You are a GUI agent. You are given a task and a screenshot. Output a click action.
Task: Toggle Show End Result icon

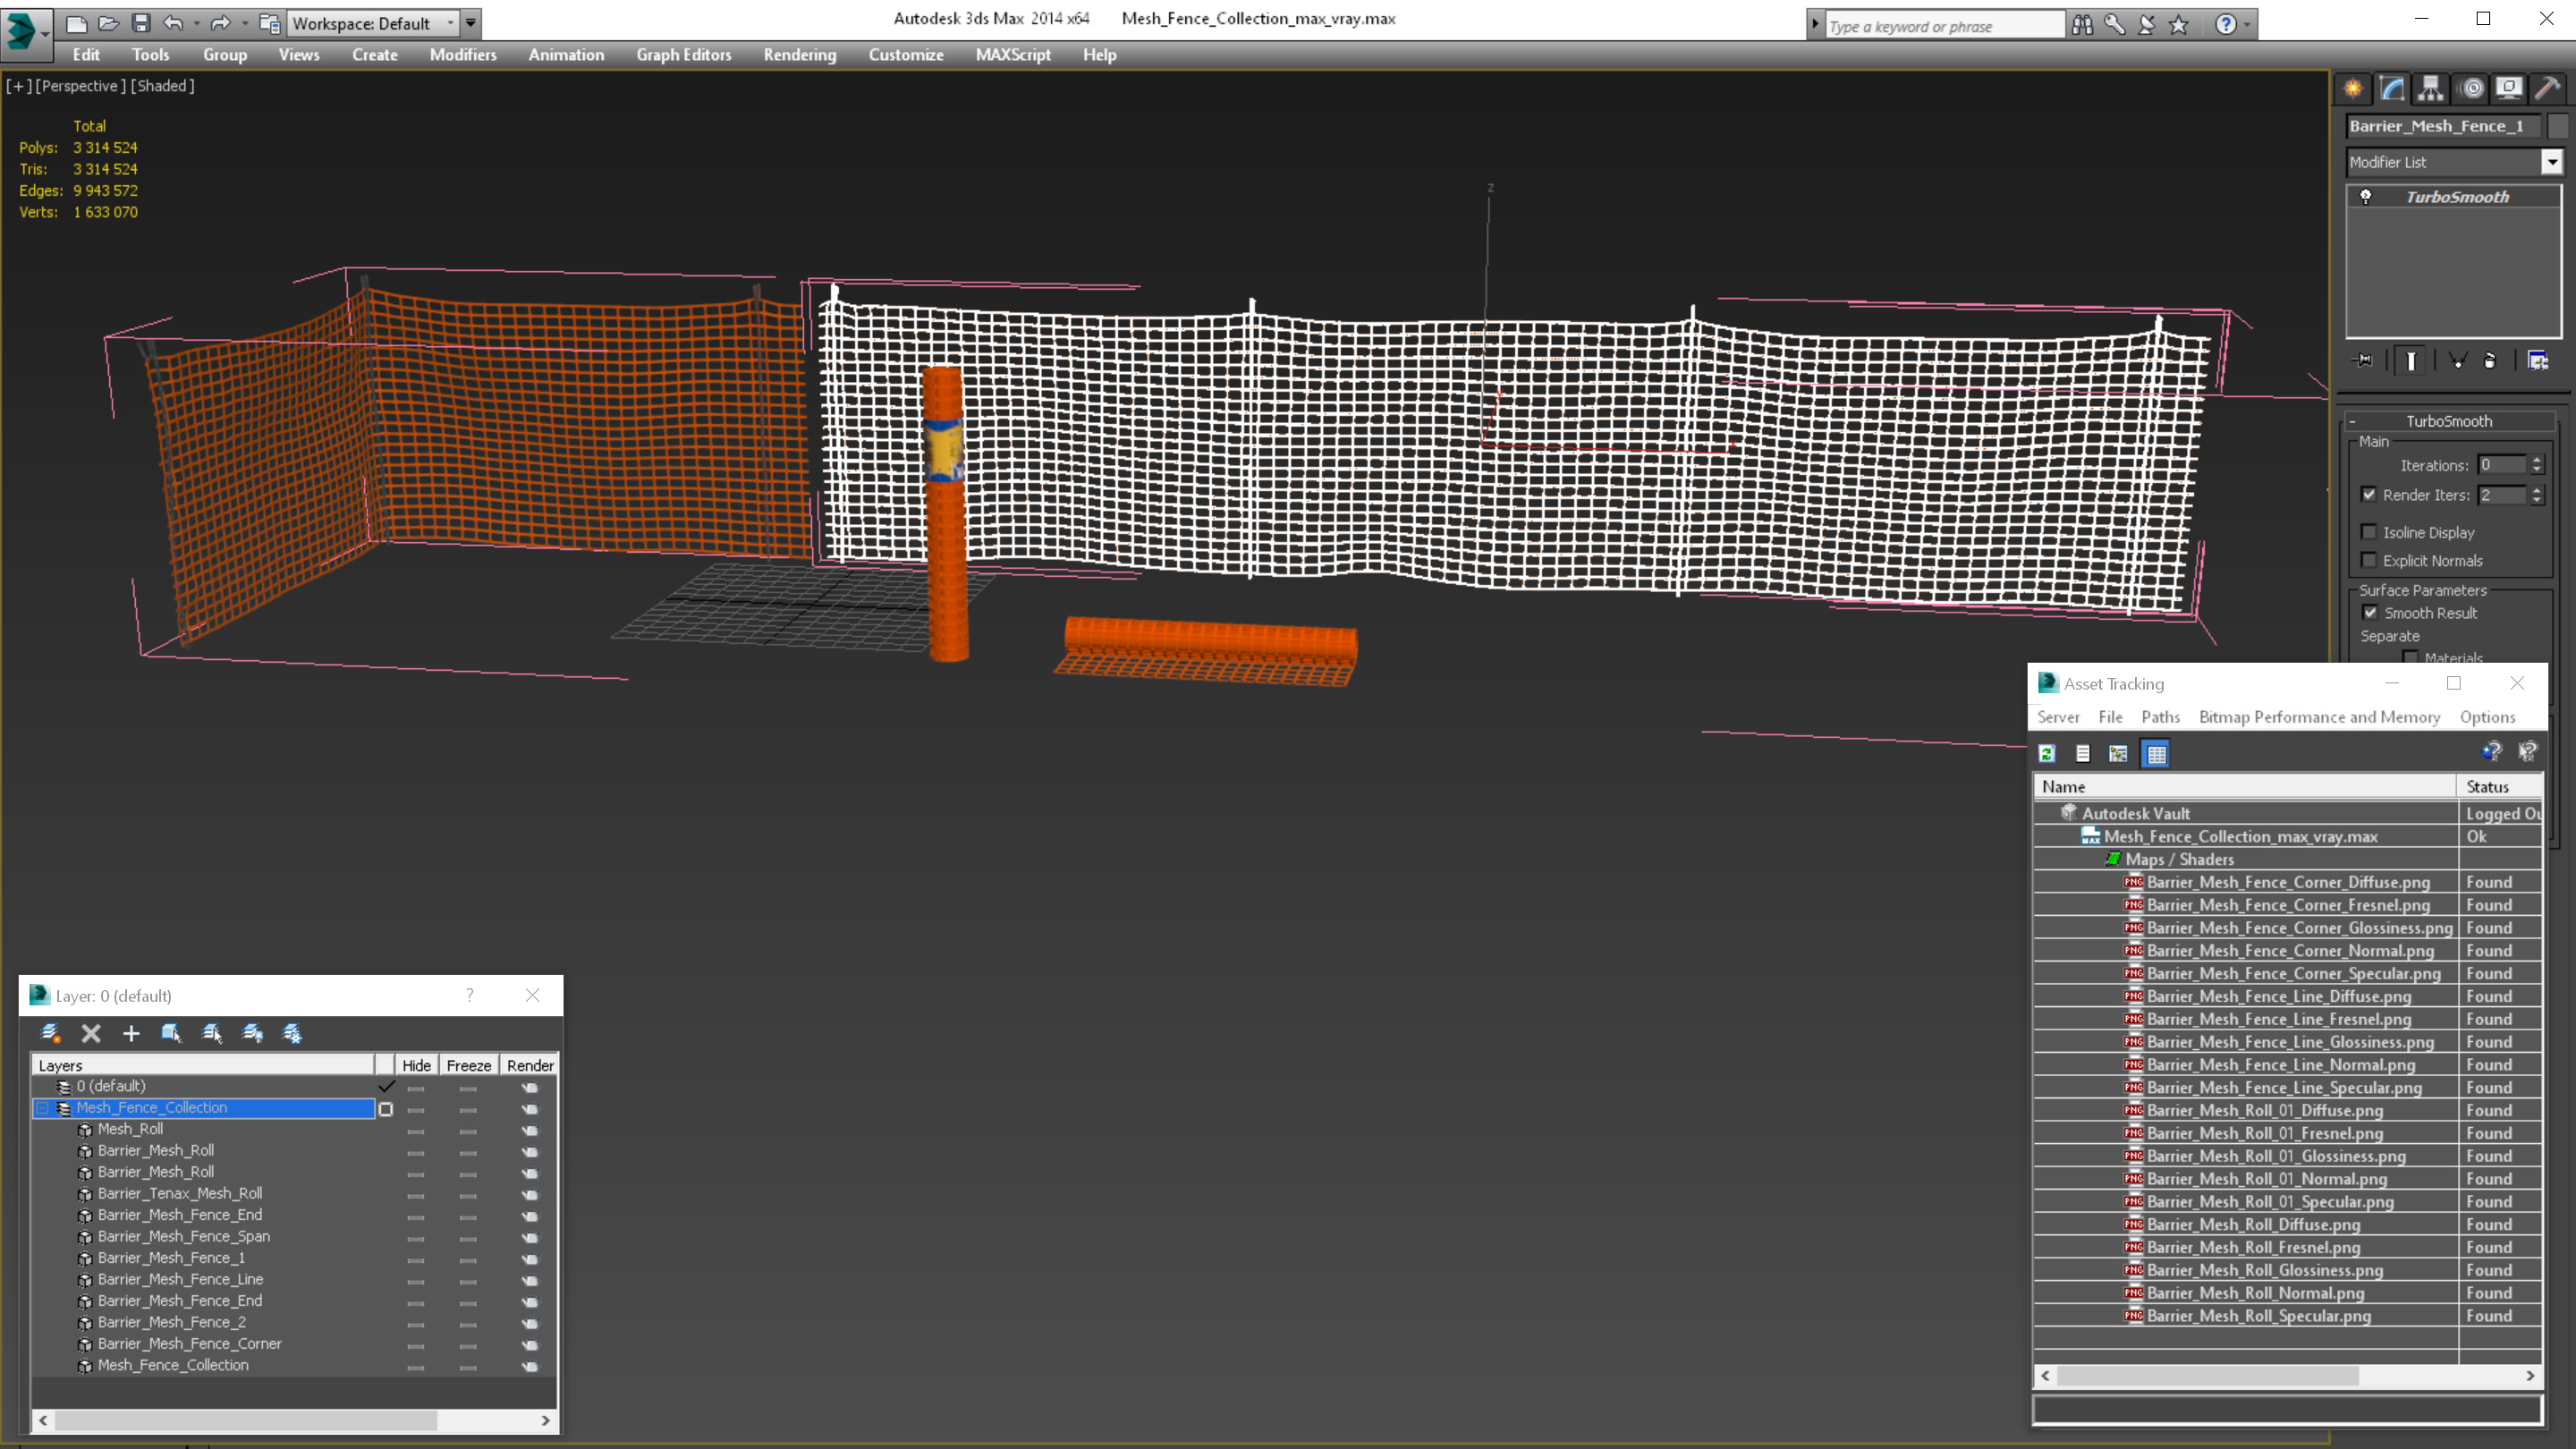(2411, 360)
